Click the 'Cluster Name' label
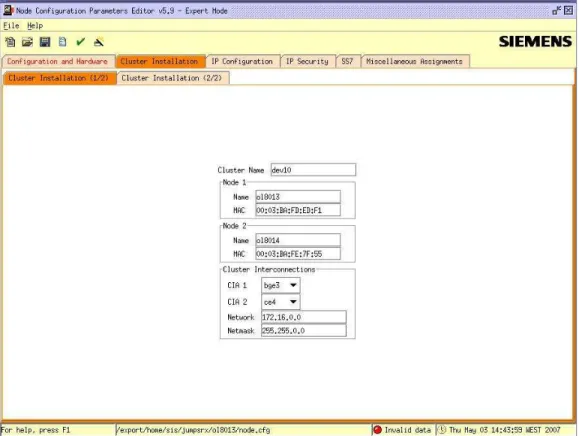The width and height of the screenshot is (579, 436). 241,170
